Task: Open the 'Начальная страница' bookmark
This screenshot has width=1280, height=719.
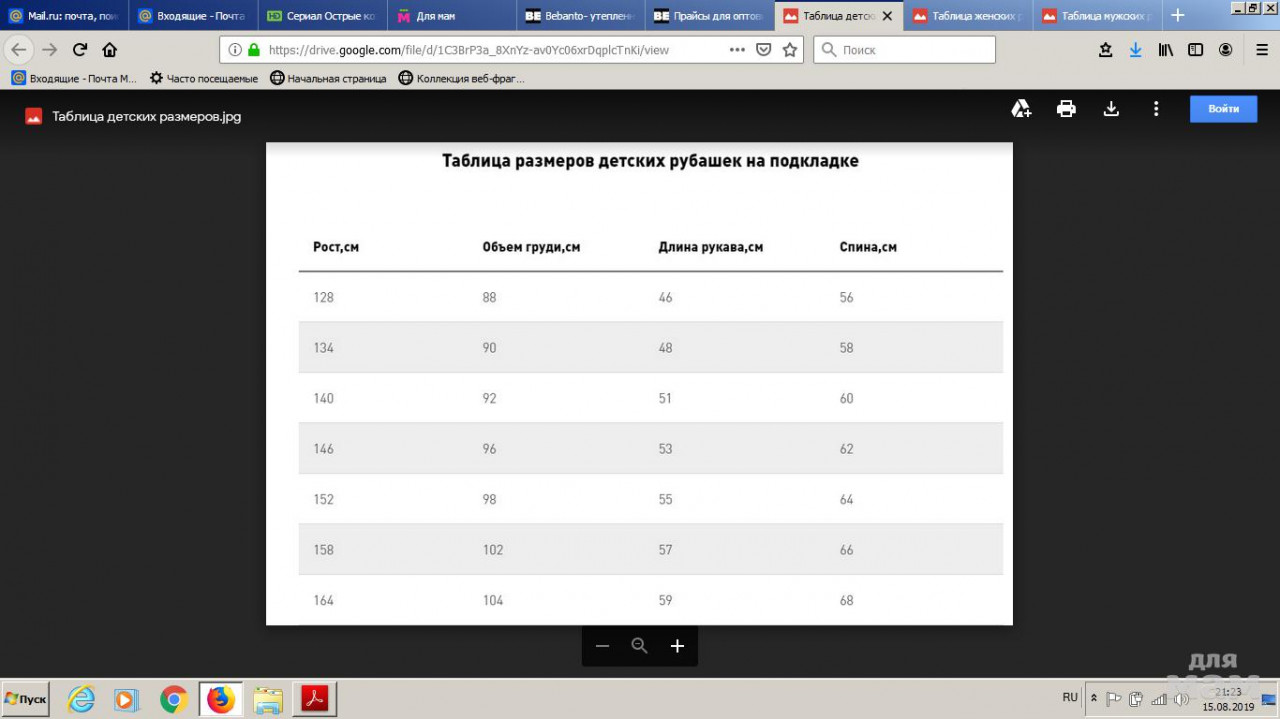Action: (328, 78)
